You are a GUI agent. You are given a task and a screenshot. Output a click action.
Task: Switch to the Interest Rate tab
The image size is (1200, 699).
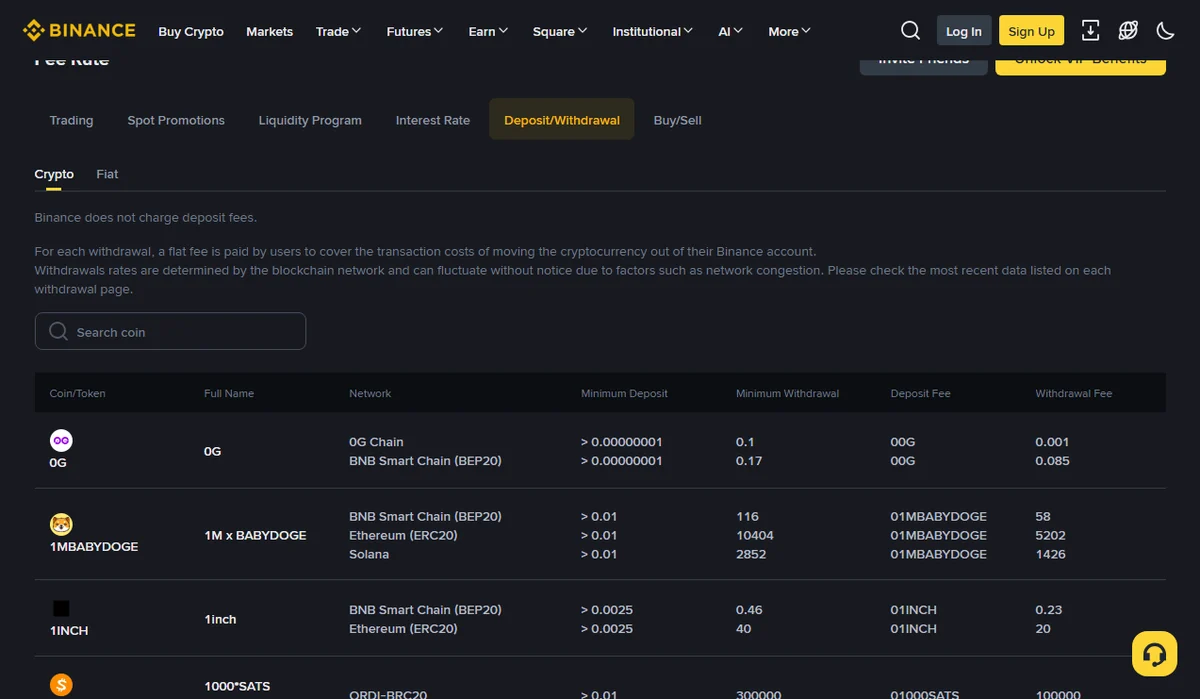point(433,120)
